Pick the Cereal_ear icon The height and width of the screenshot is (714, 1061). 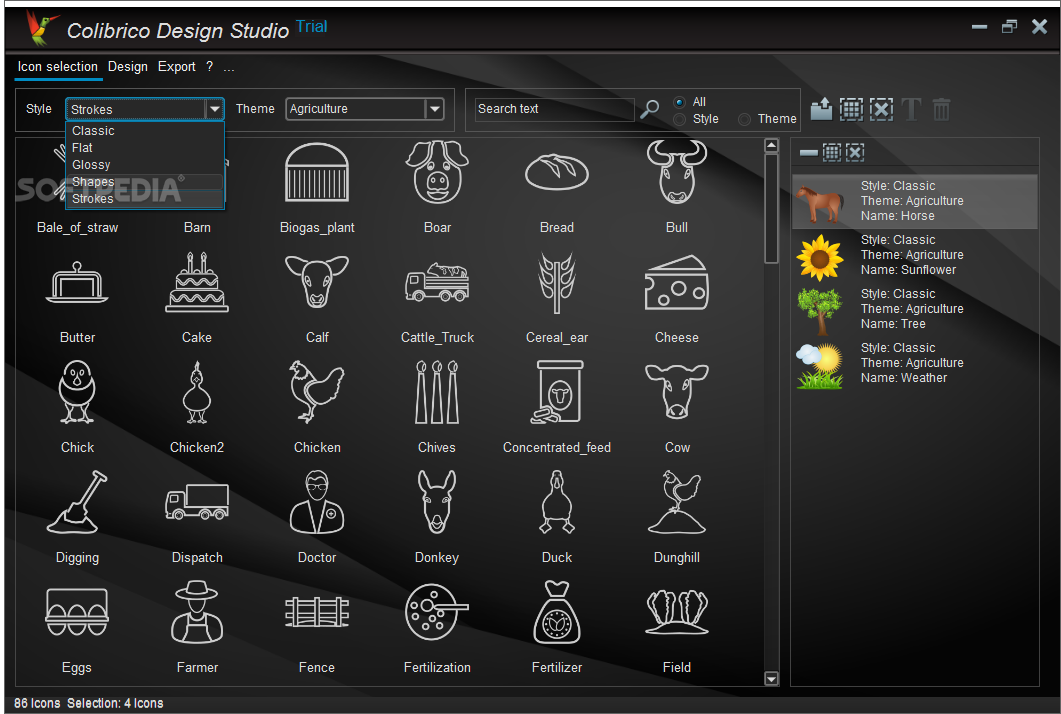[557, 283]
